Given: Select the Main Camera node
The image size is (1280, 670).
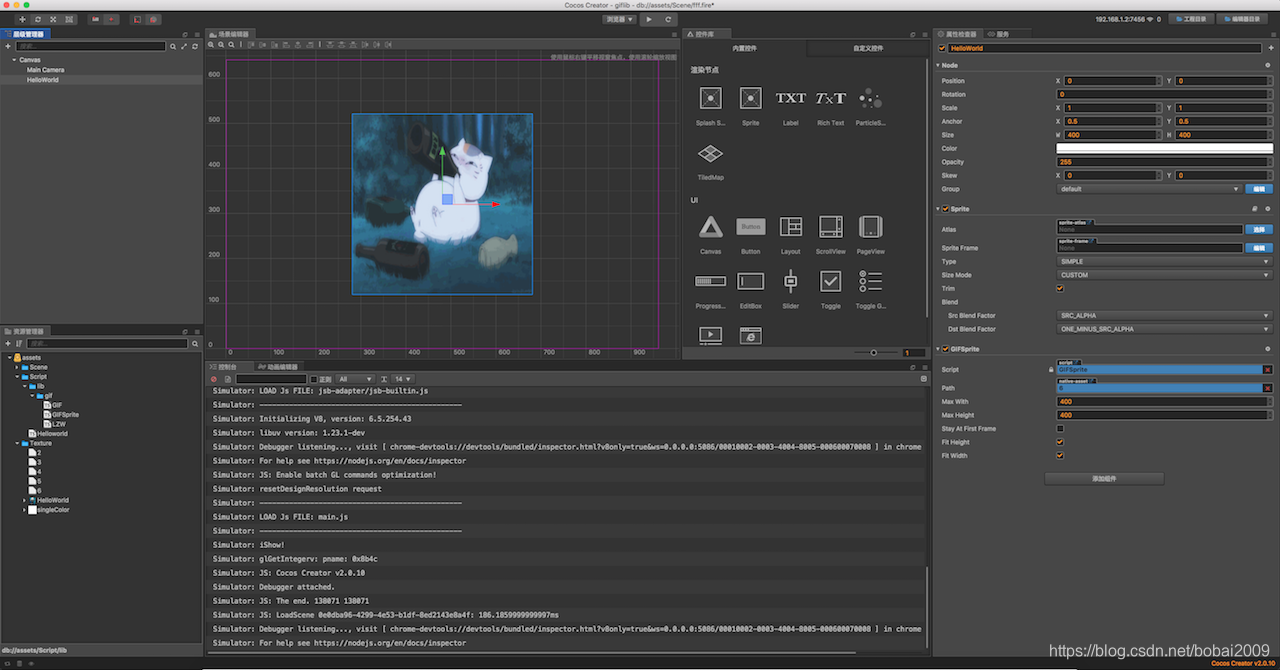Looking at the screenshot, I should click(46, 69).
